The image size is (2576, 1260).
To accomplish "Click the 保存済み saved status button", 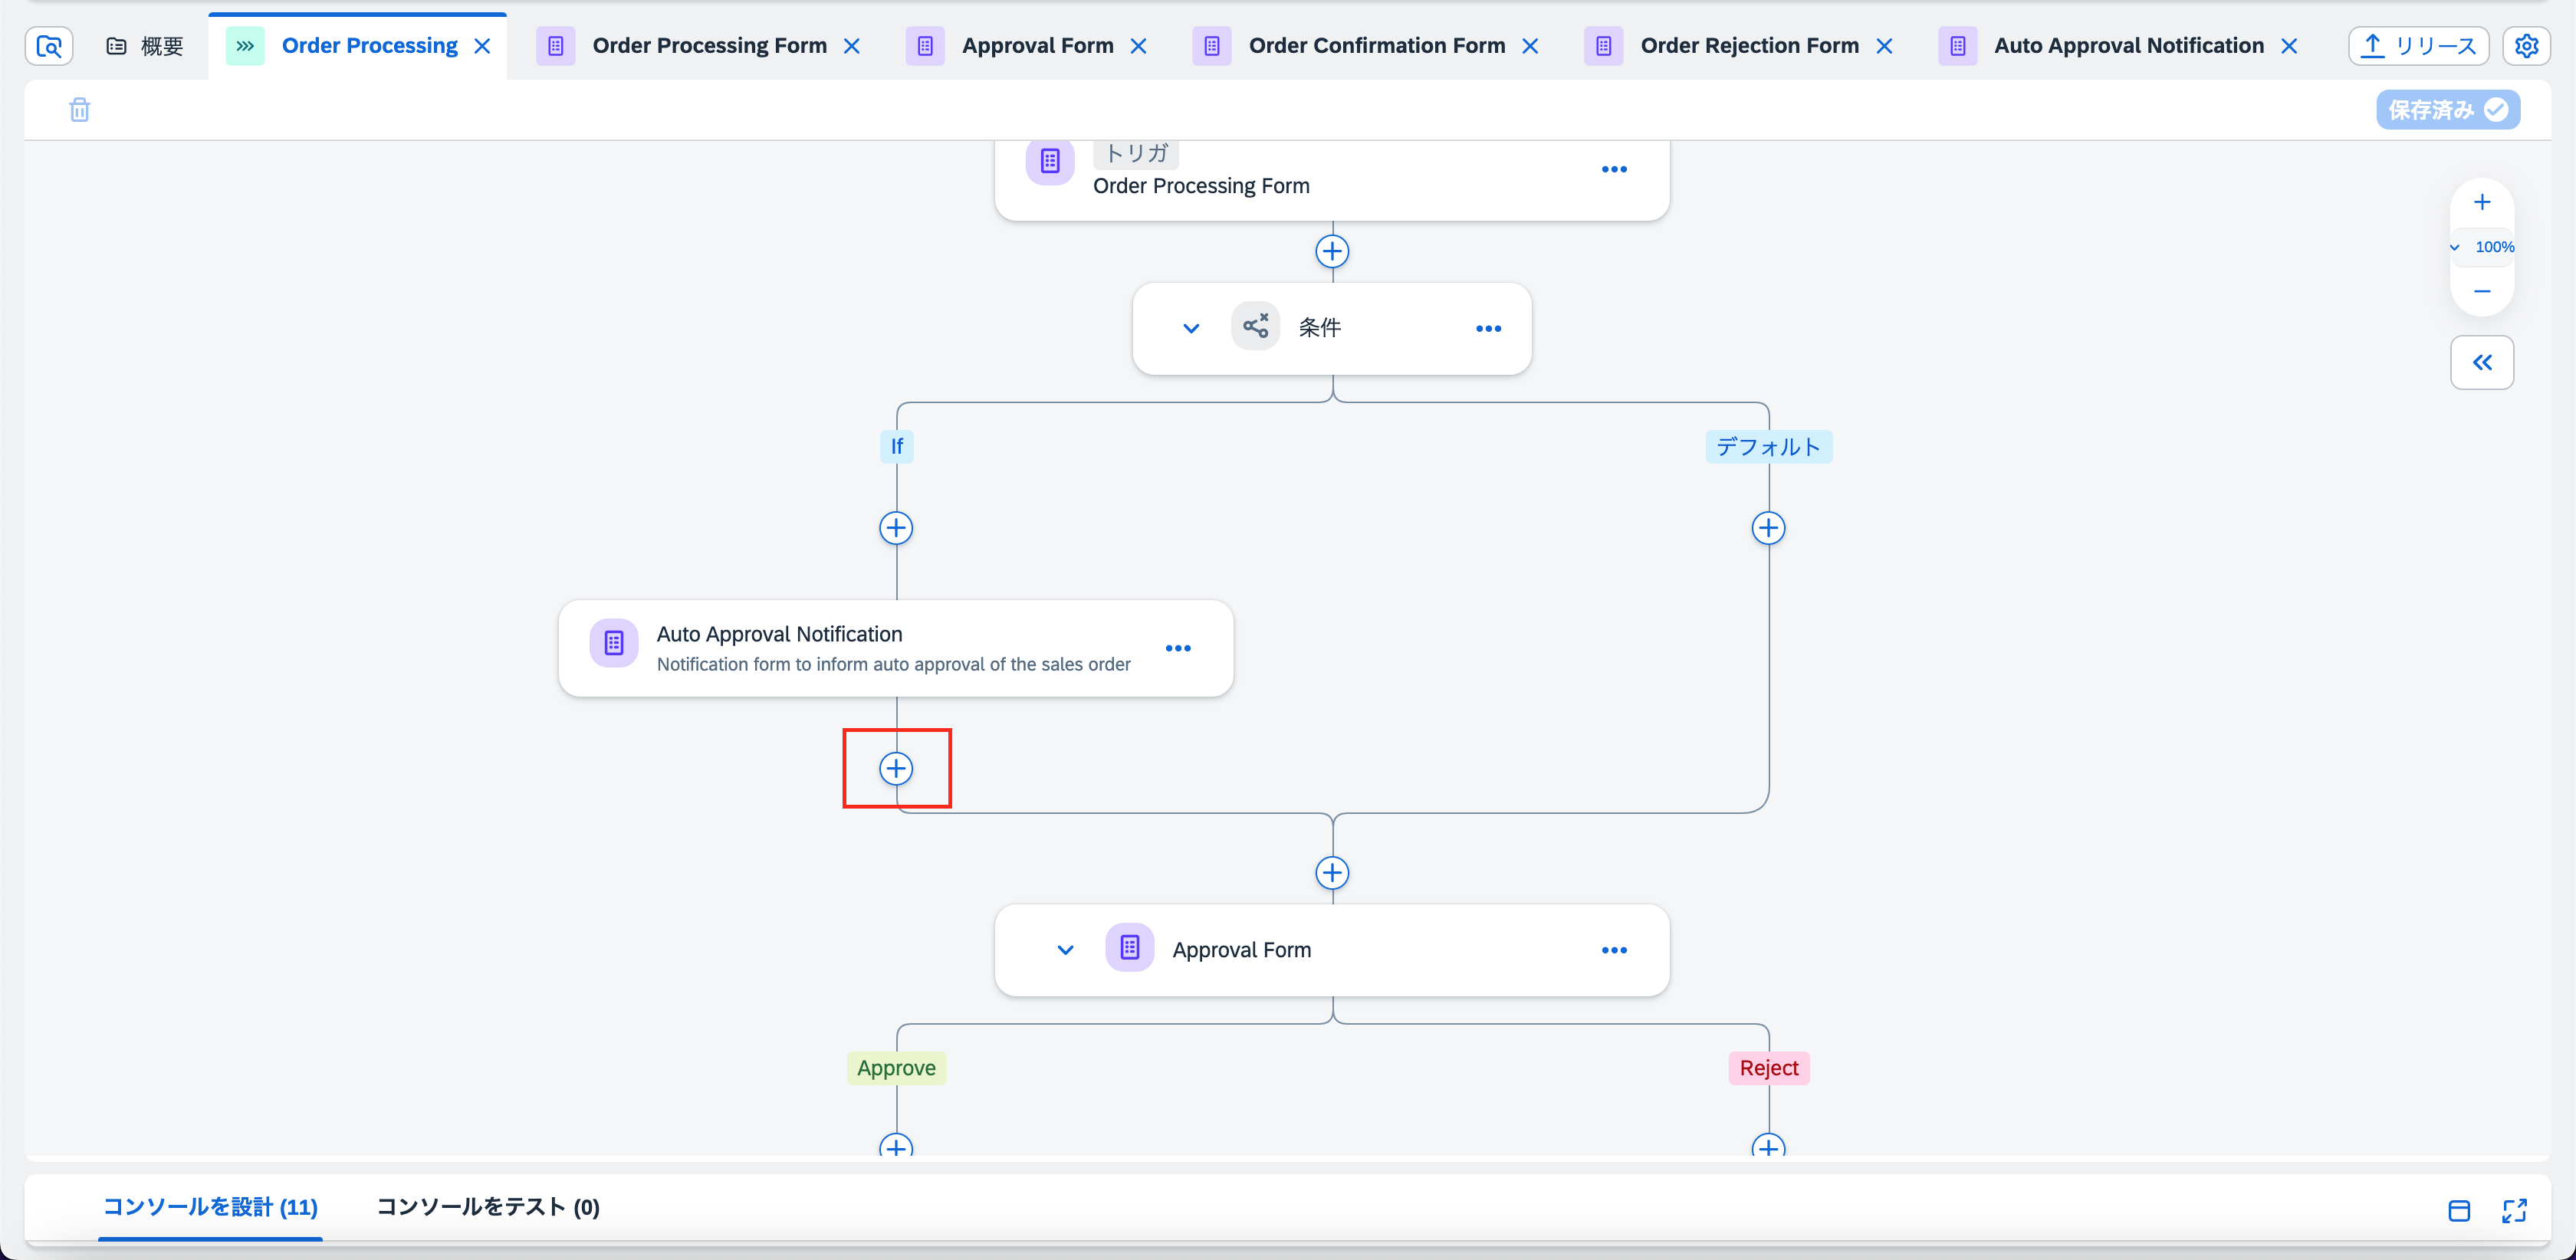I will click(x=2447, y=110).
